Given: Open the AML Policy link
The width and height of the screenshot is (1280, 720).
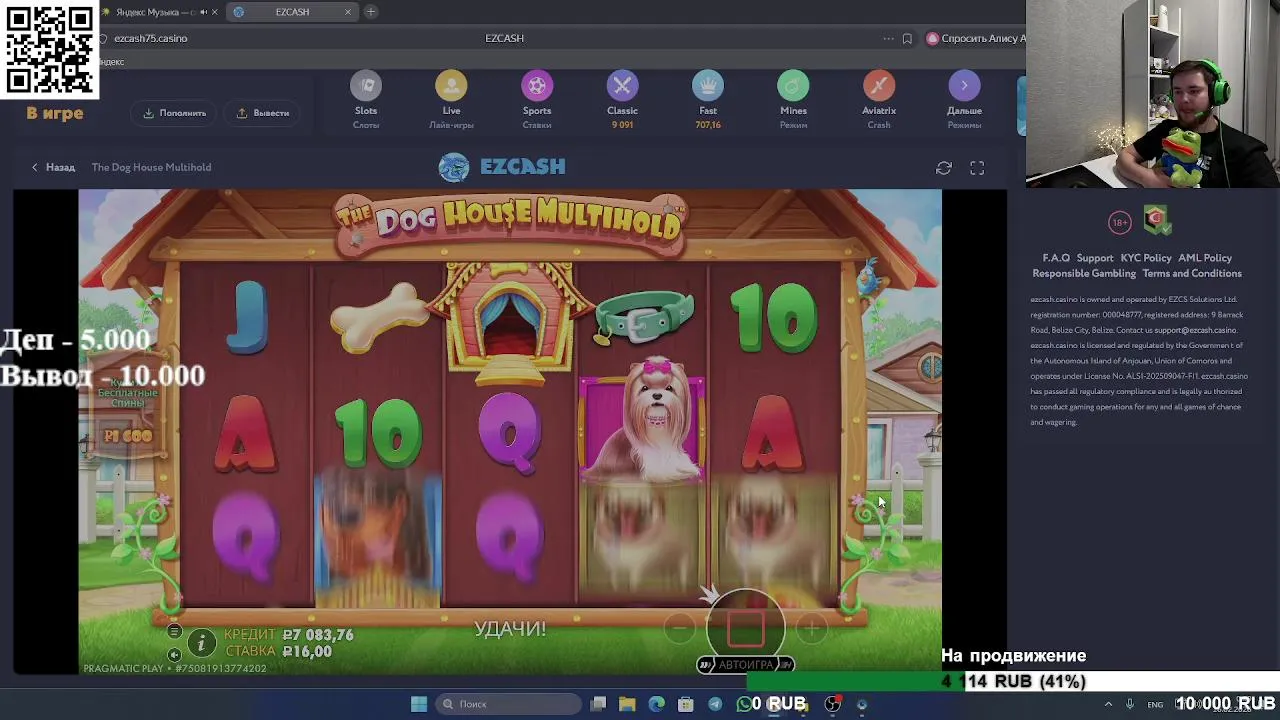Looking at the screenshot, I should pos(1205,258).
